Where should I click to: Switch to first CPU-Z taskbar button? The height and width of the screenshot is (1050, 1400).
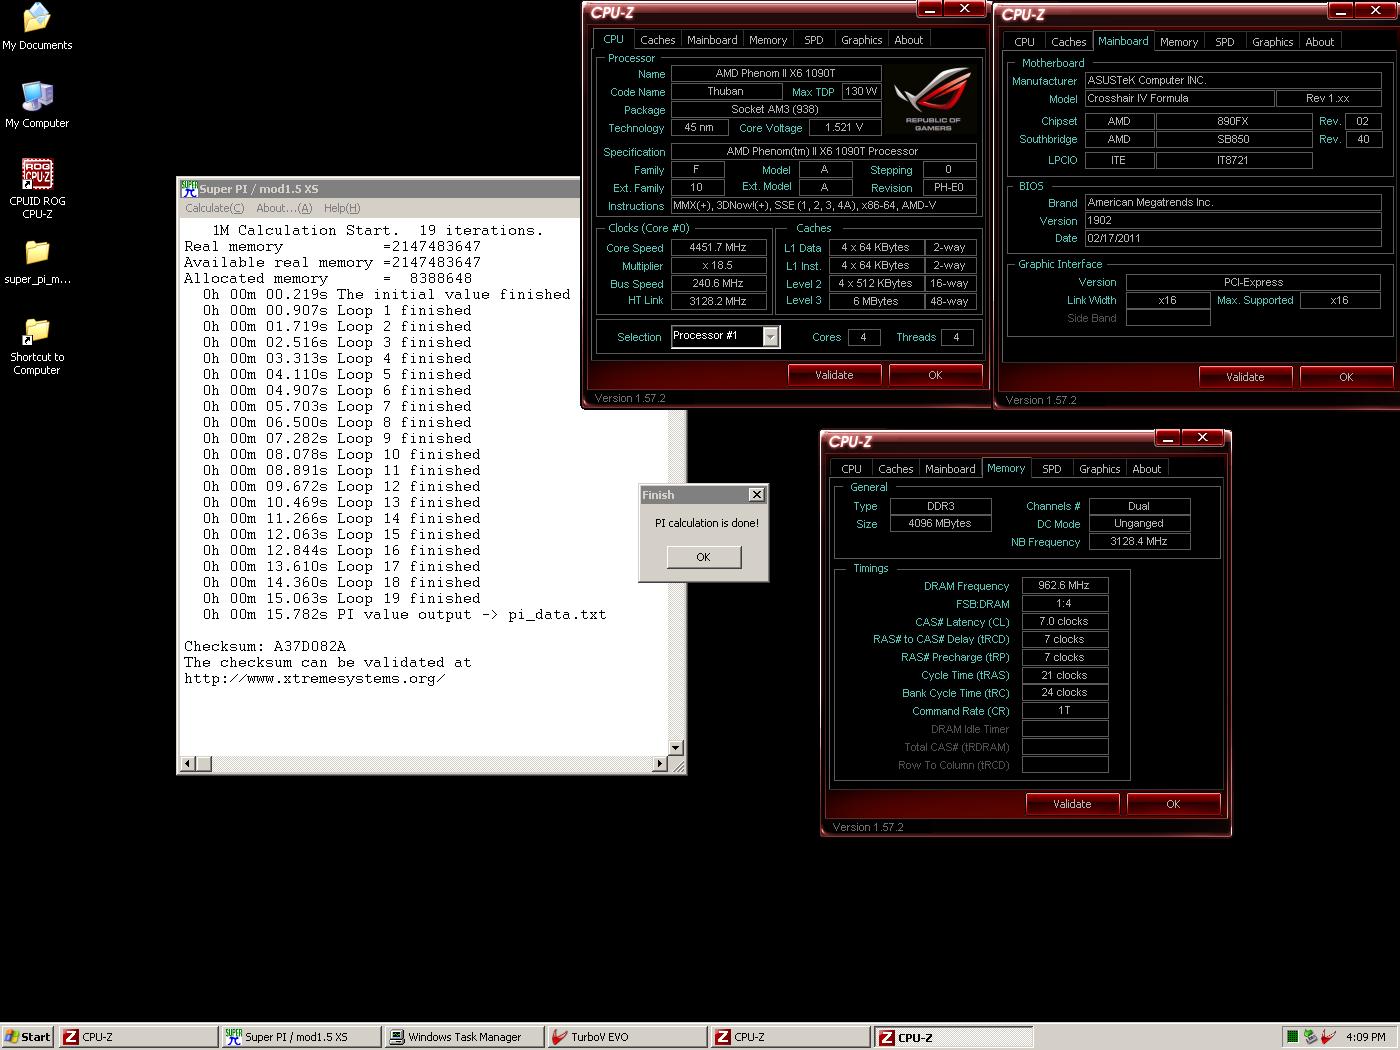[138, 1037]
